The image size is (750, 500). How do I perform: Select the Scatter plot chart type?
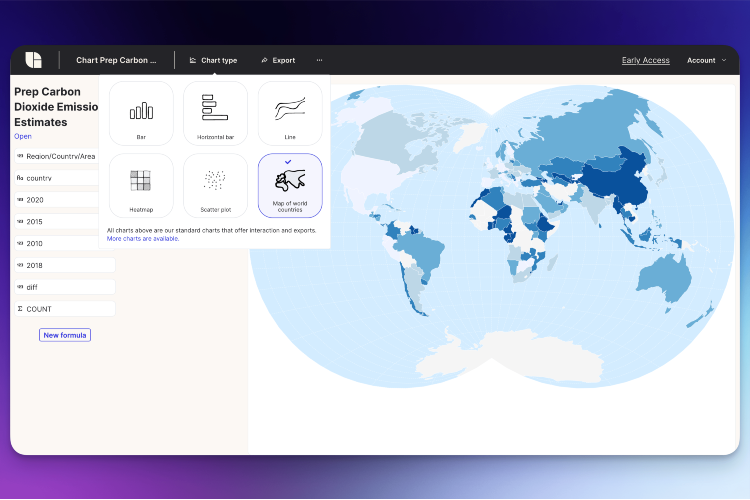[215, 186]
